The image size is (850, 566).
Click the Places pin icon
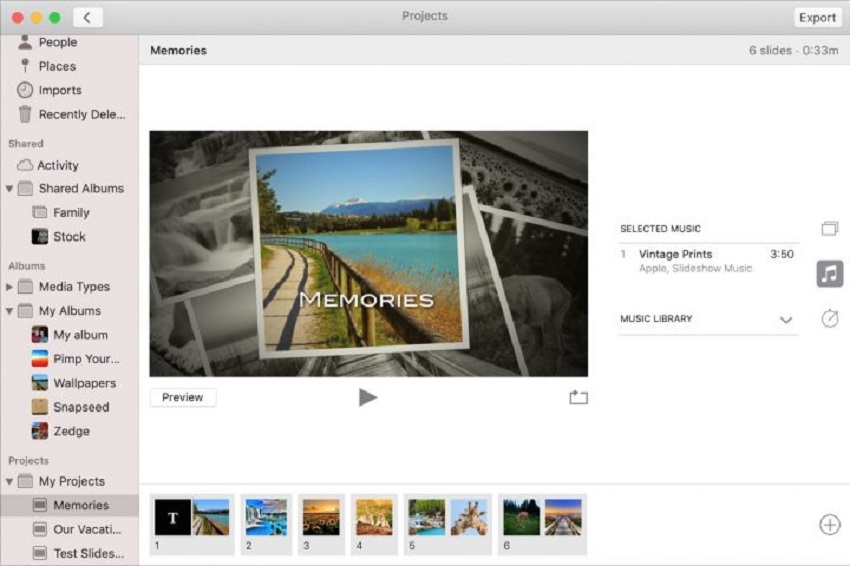tap(25, 66)
